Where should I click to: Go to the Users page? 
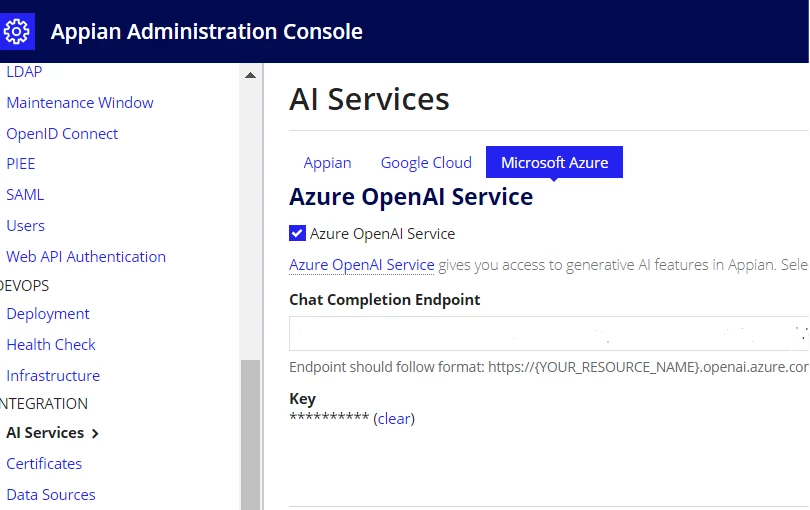25,226
